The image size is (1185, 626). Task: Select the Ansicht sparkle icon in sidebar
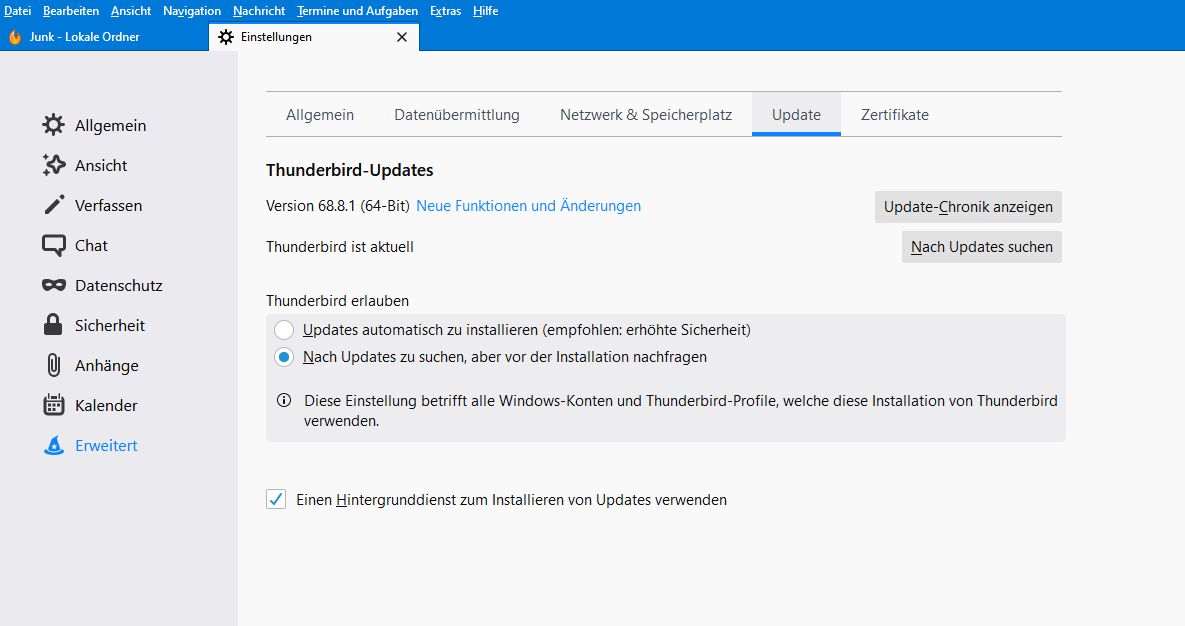point(53,165)
